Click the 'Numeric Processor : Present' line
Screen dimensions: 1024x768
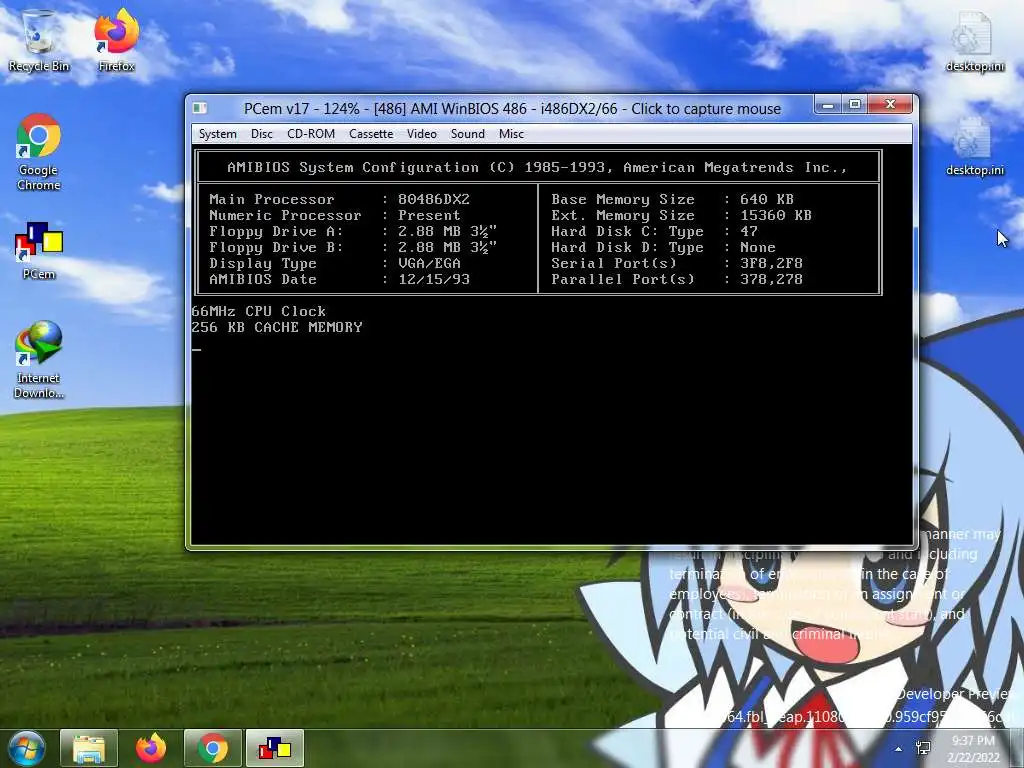pyautogui.click(x=335, y=216)
